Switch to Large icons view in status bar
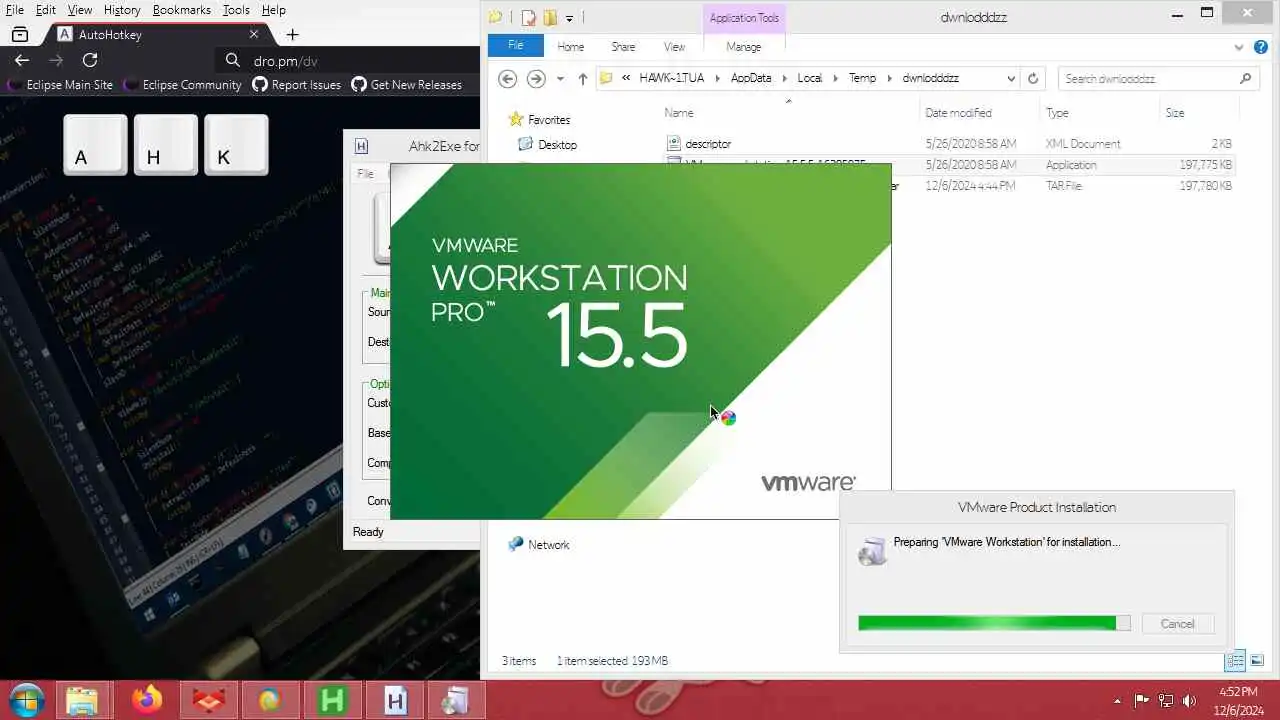Viewport: 1280px width, 720px height. 1257,660
